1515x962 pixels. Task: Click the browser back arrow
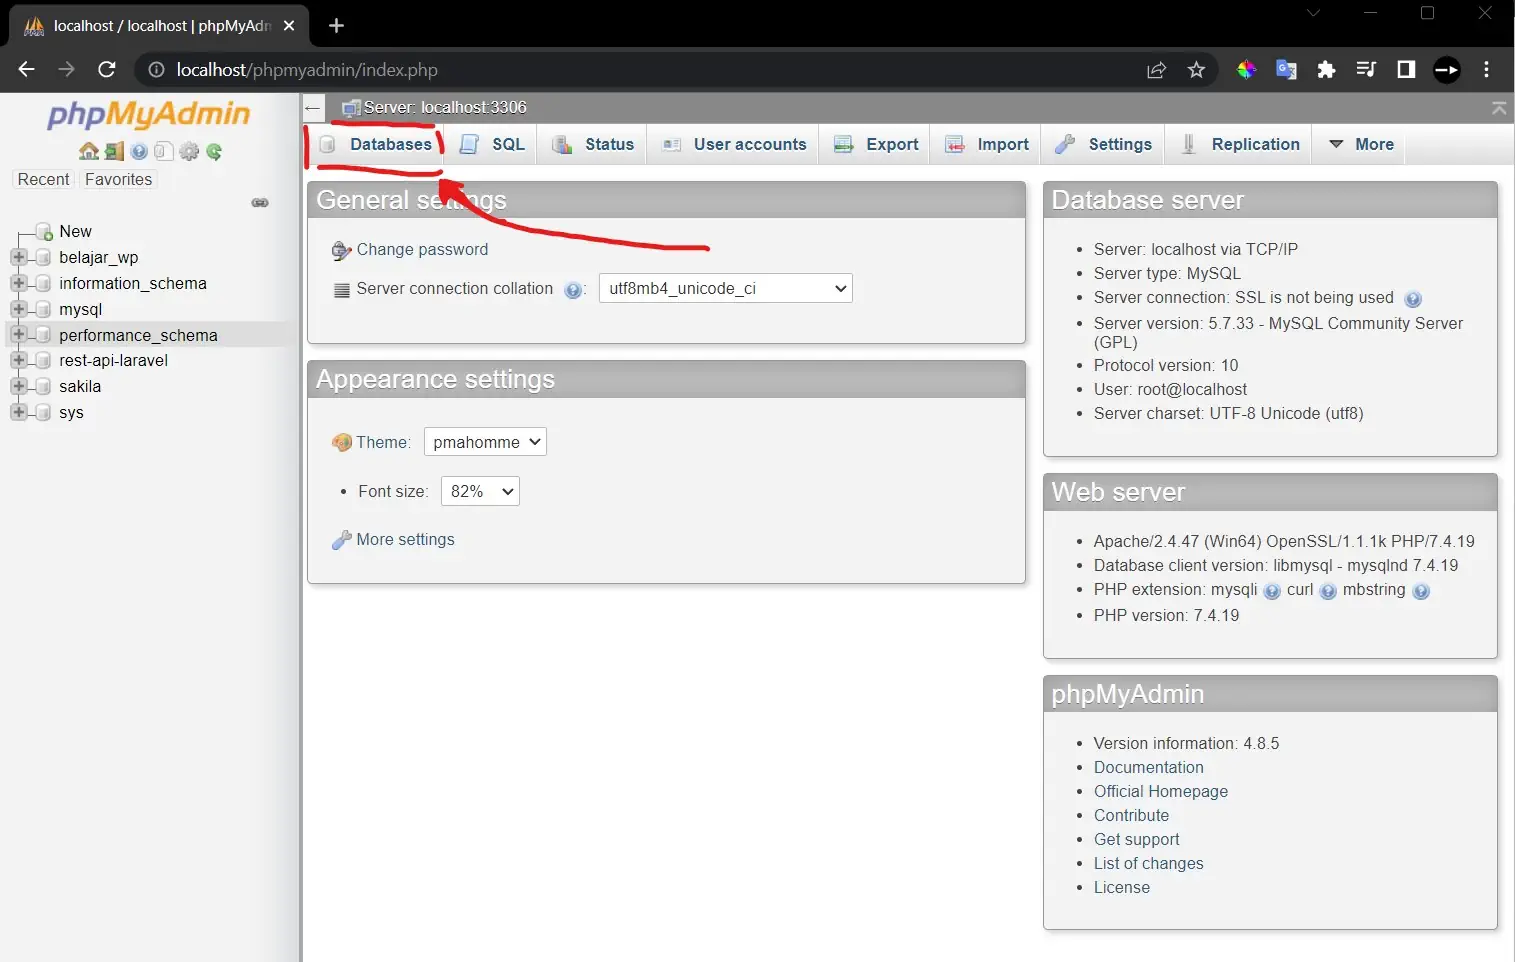pos(27,69)
